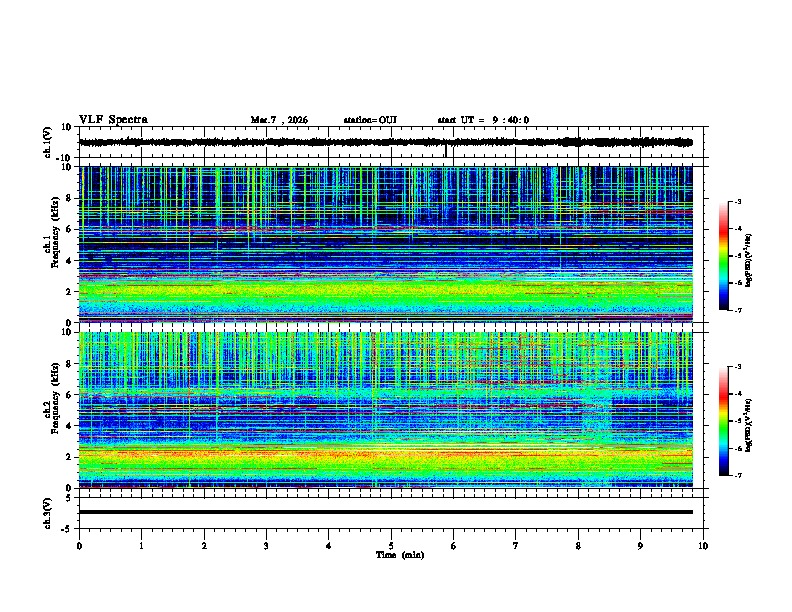Click the "ch.1(V)" waveform axis label
Screen dimensions: 792x612
[48, 142]
